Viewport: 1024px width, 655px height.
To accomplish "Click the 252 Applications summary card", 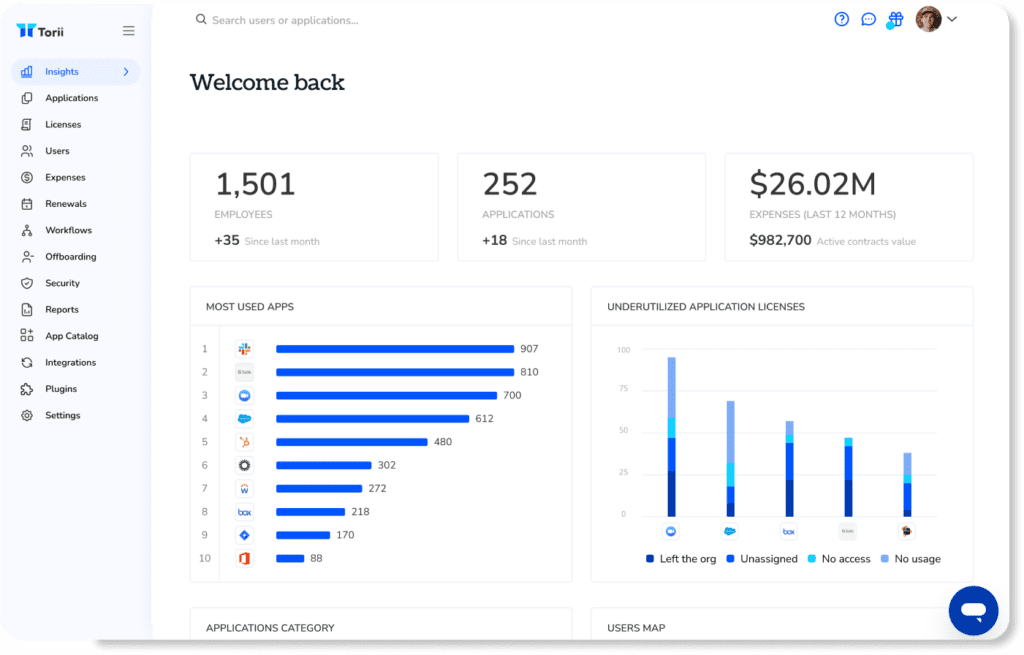I will coord(581,207).
